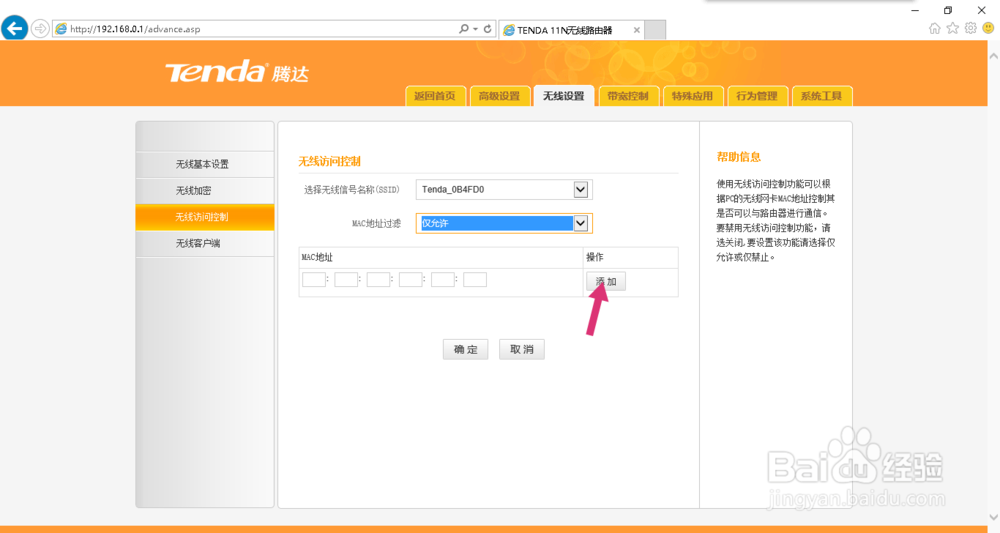The image size is (1000, 533).
Task: Expand the MAC地址过滤 dropdown
Action: (x=504, y=223)
